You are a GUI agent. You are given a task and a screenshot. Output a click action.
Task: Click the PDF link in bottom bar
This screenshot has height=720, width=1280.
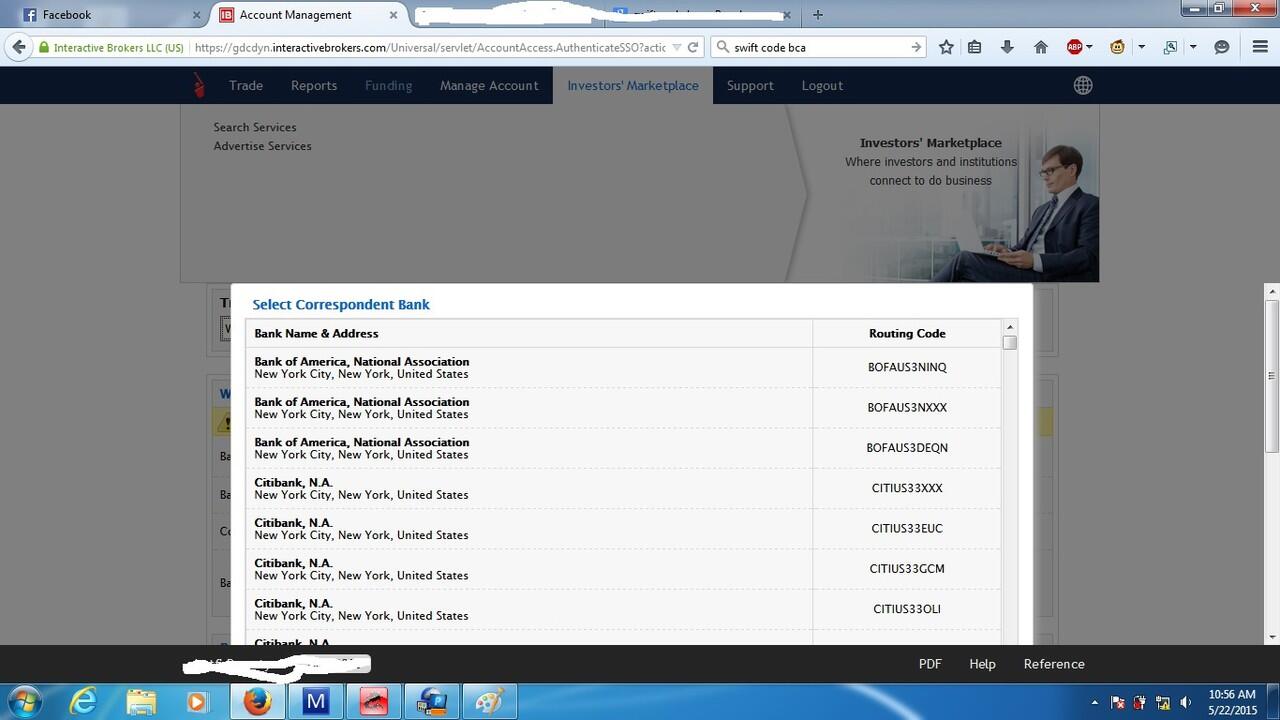point(930,664)
